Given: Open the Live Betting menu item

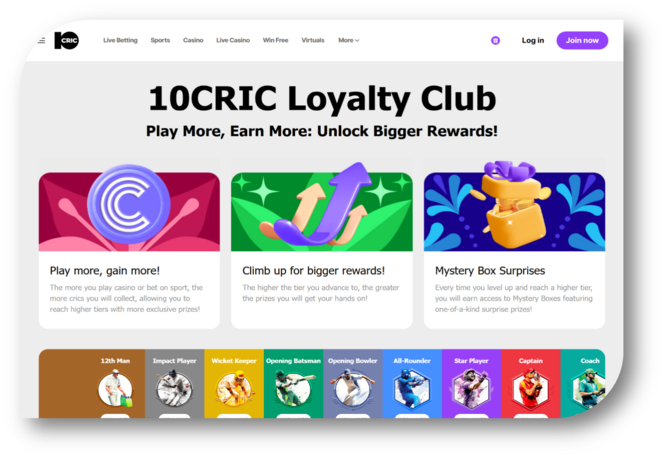Looking at the screenshot, I should [x=120, y=40].
